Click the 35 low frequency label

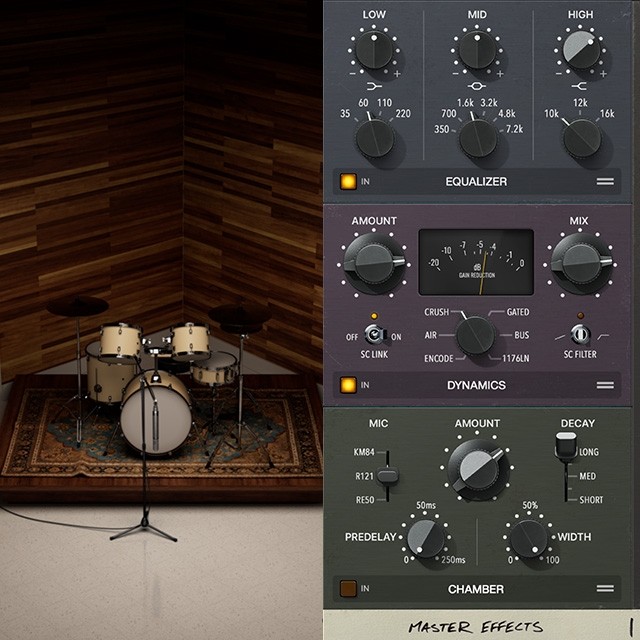coord(345,114)
